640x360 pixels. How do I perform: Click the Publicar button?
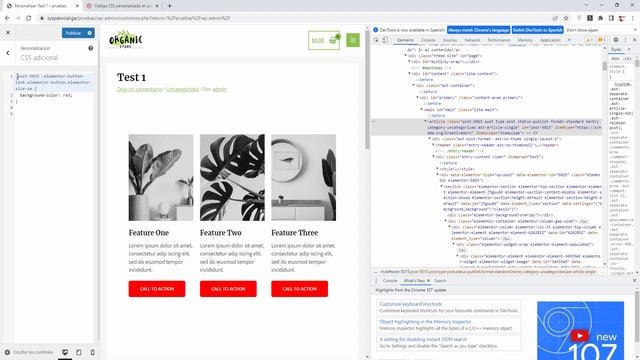73,33
